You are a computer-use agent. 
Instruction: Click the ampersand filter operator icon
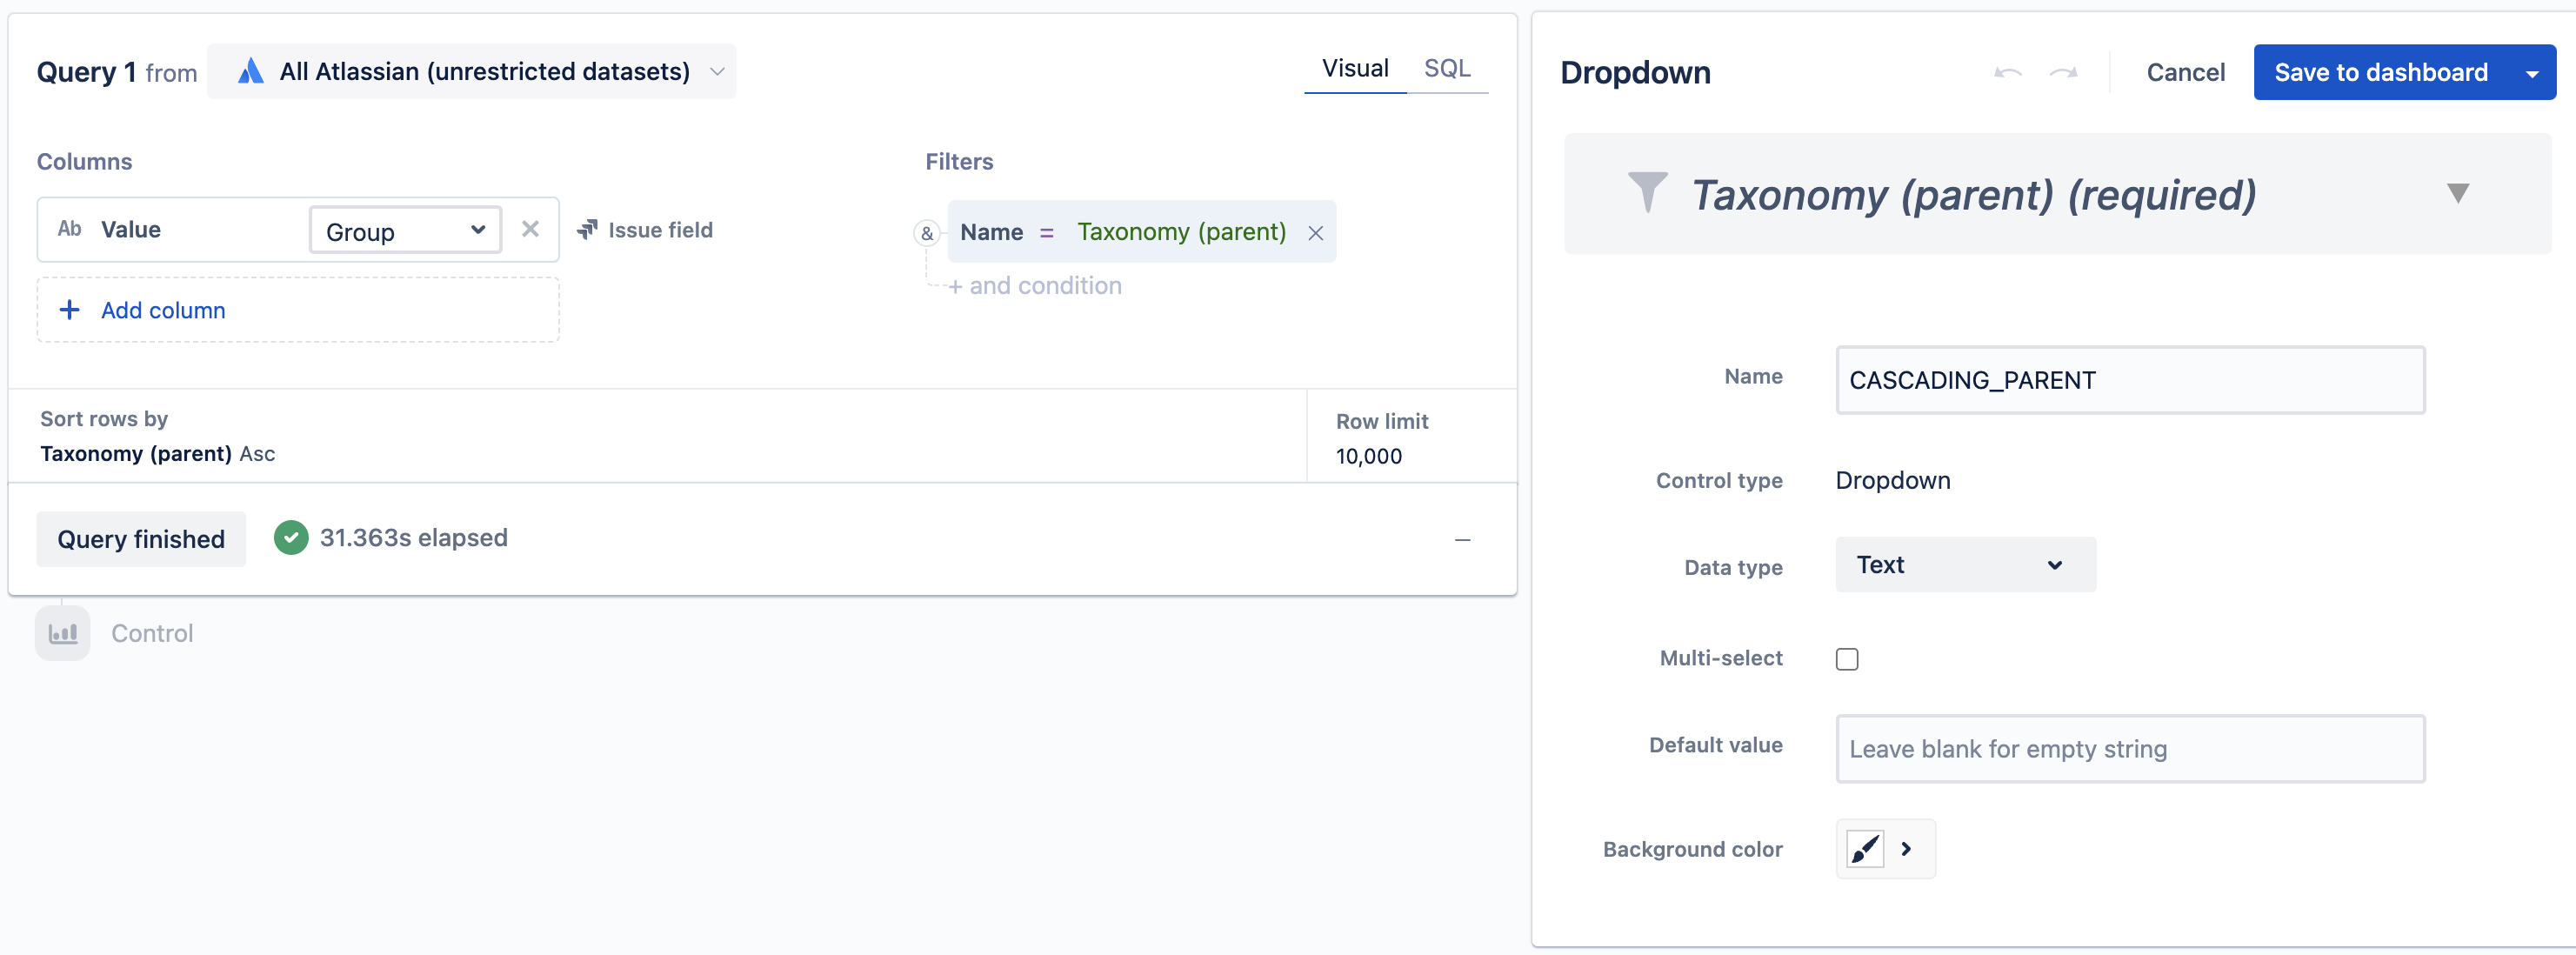927,234
